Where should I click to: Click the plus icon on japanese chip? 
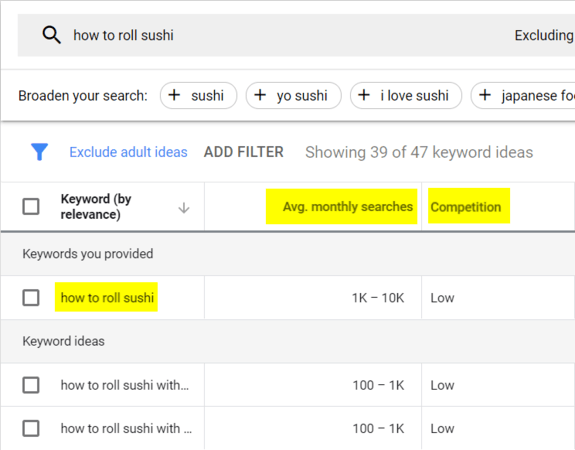coord(485,95)
